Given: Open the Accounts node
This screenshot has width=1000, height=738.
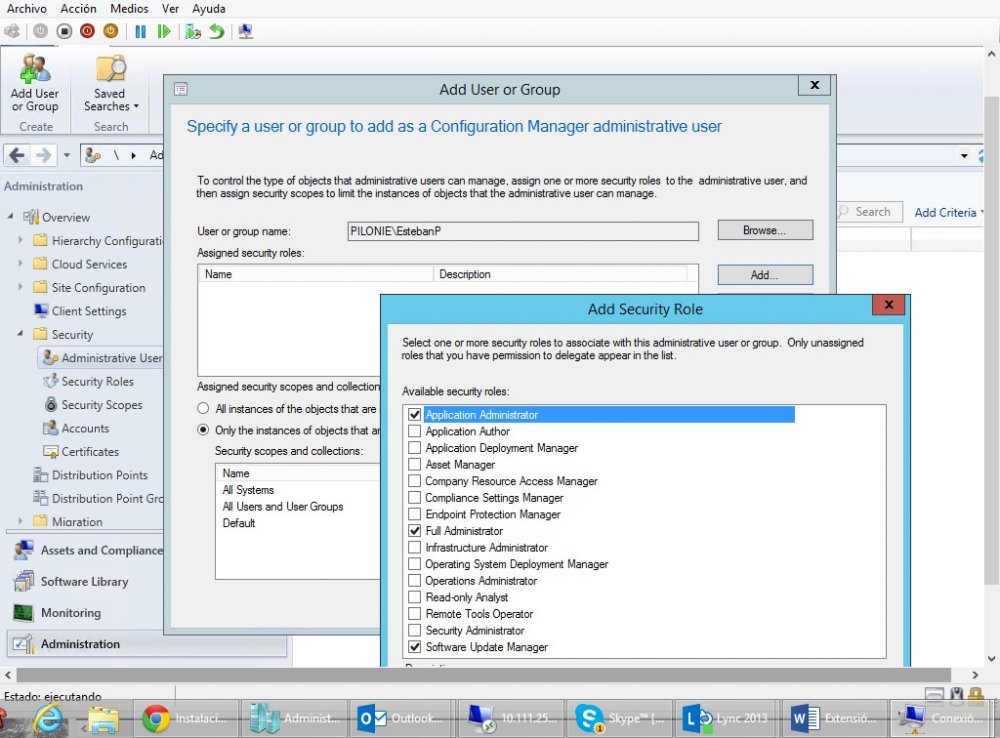Looking at the screenshot, I should 76,428.
